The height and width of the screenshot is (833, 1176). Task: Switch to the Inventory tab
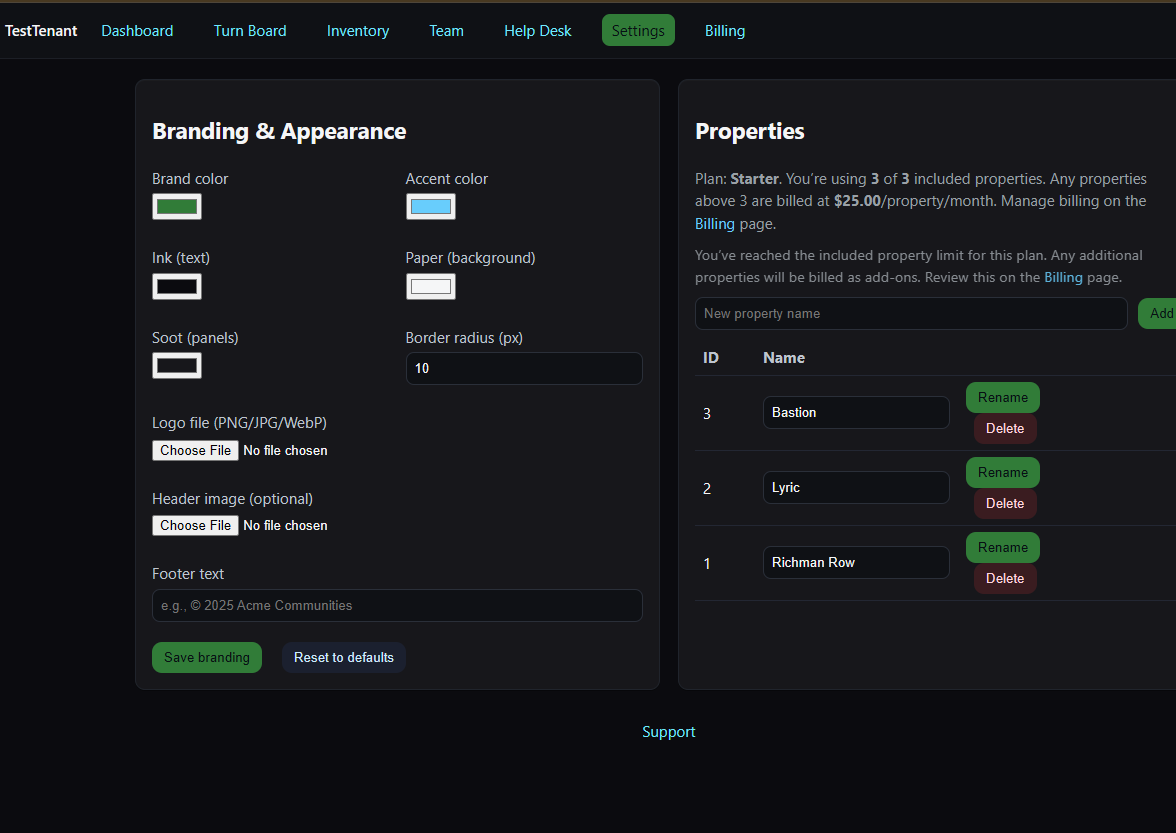(357, 31)
